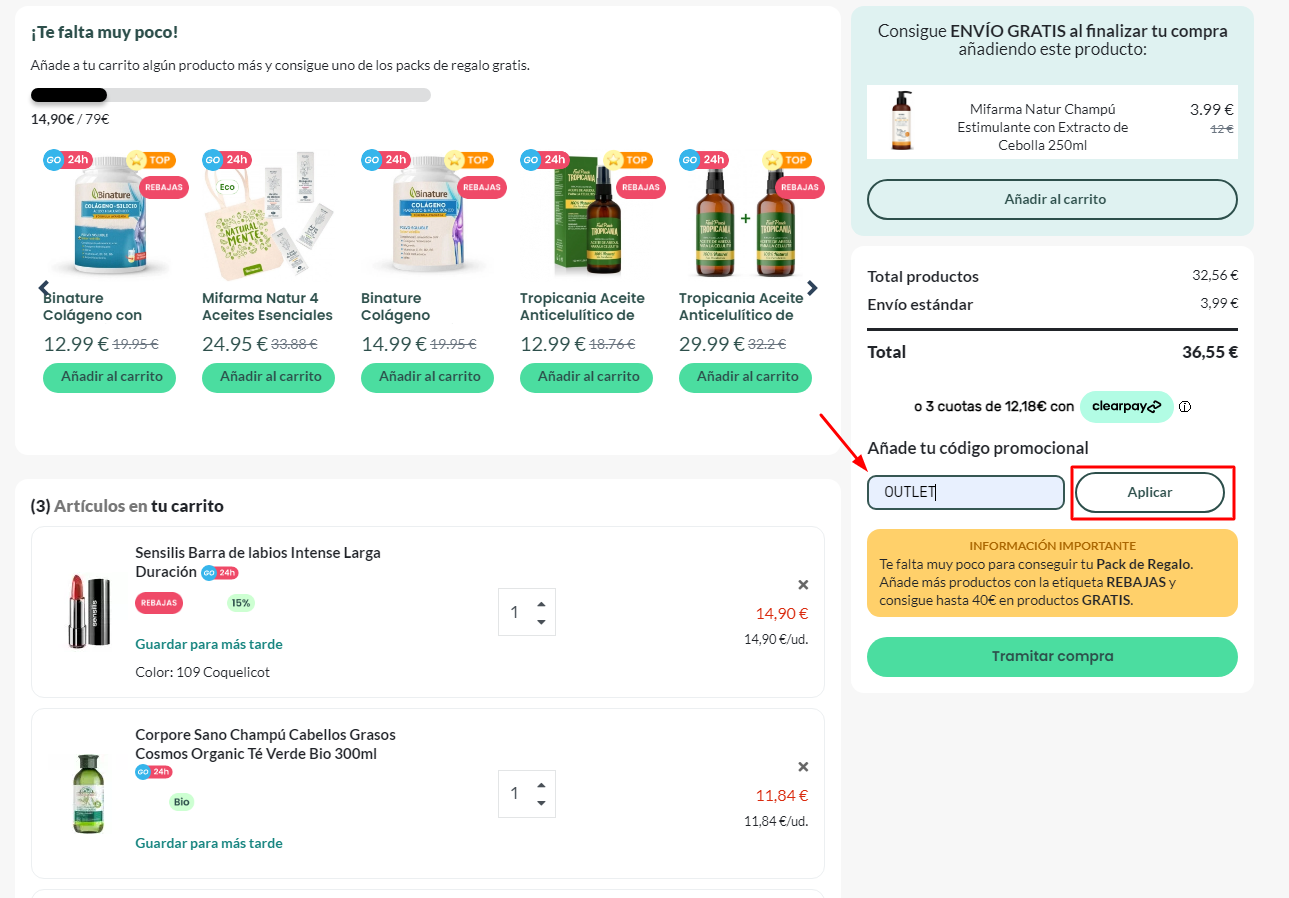Click the gift pack progress bar

click(231, 95)
